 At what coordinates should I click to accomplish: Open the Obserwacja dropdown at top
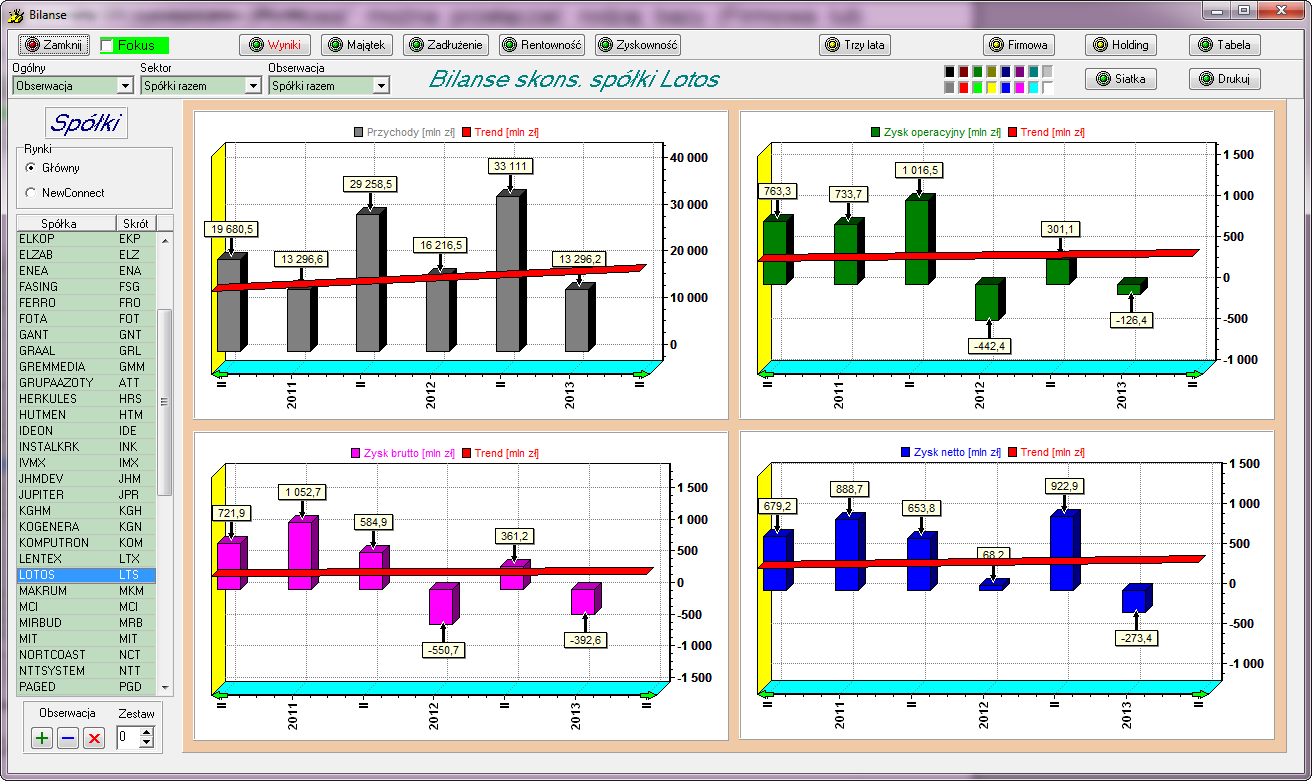(380, 86)
